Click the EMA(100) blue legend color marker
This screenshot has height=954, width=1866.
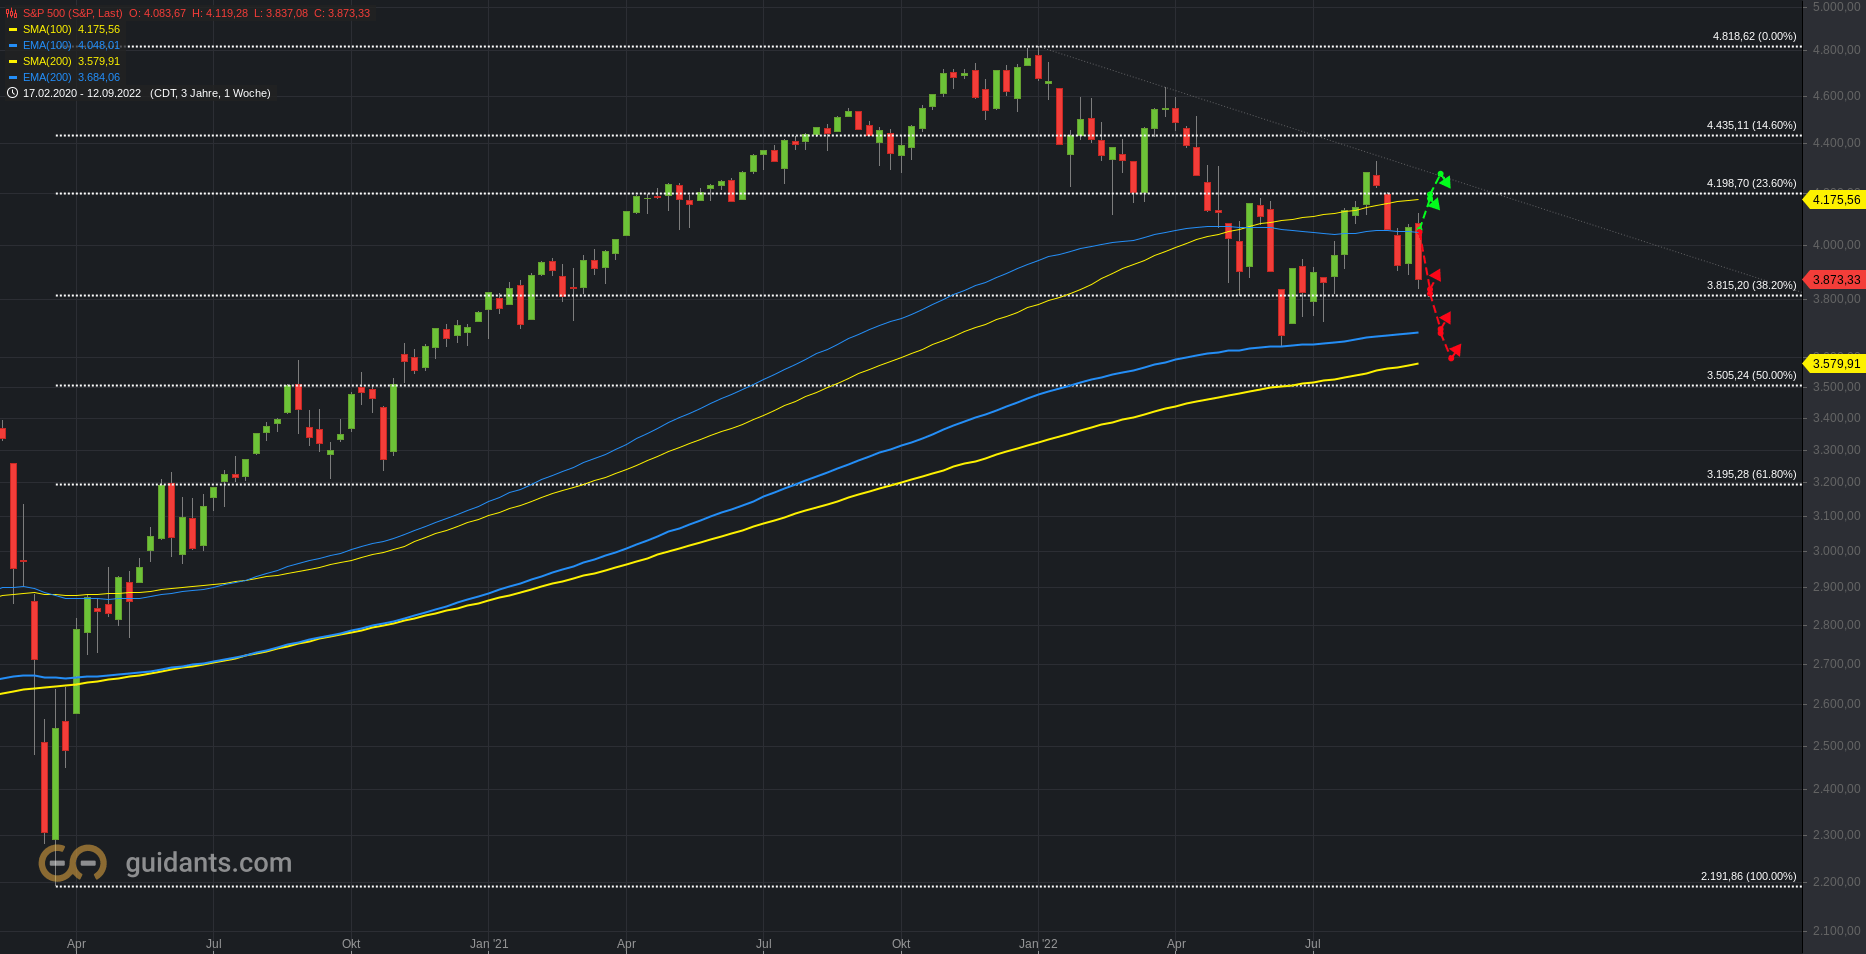coord(13,46)
